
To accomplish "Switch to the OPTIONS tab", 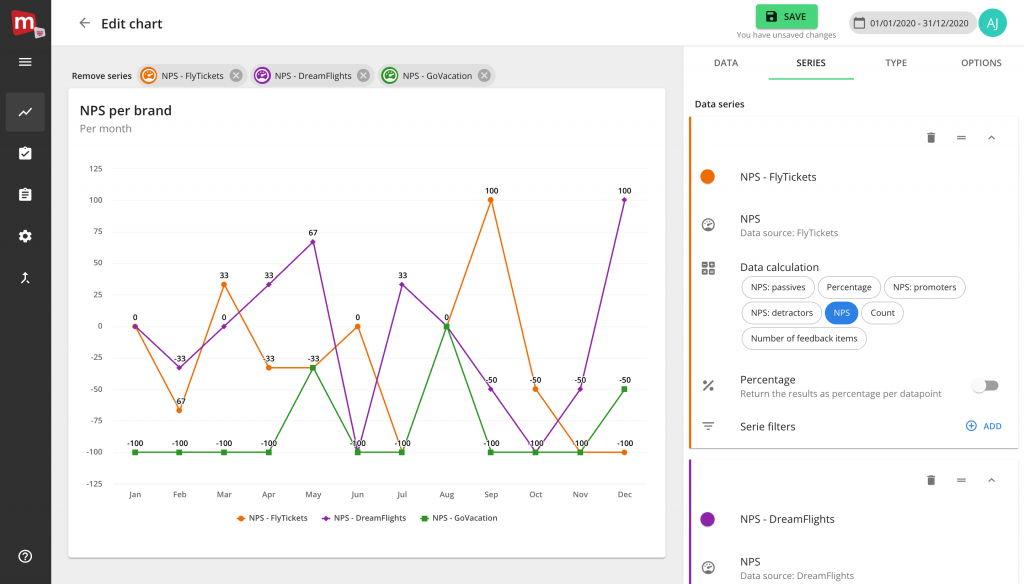I will (x=981, y=63).
